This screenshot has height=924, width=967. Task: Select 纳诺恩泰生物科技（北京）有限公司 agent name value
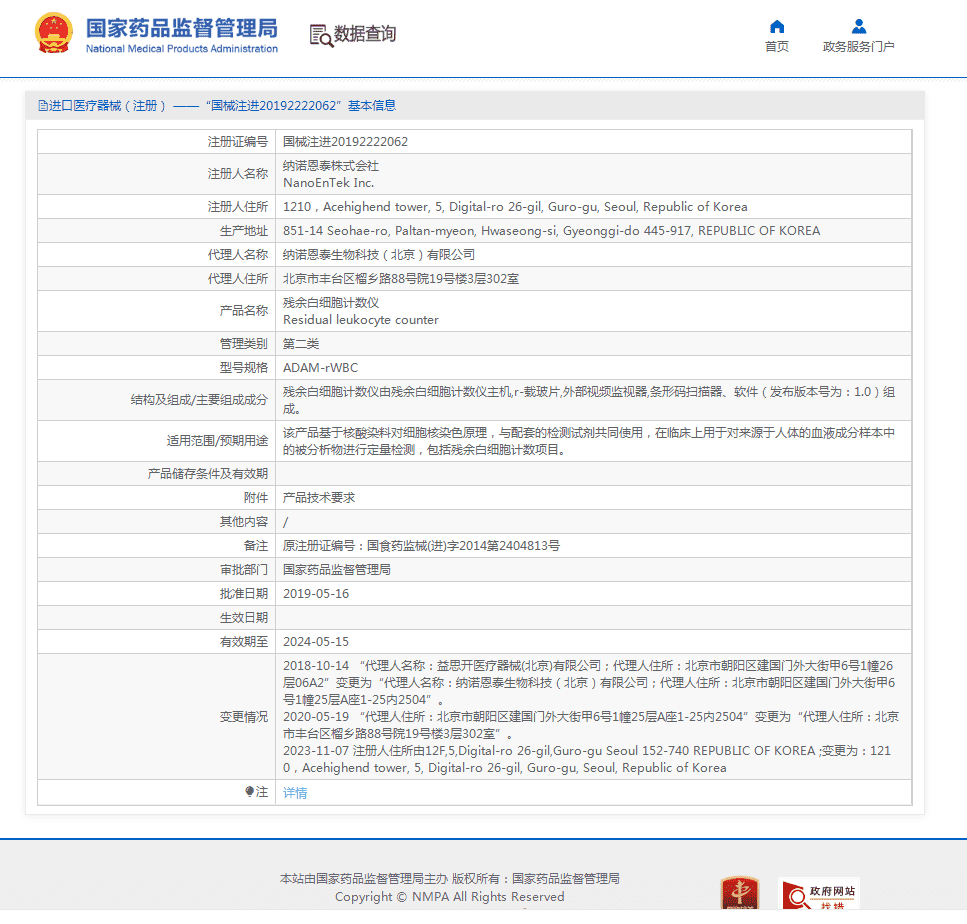click(x=379, y=255)
